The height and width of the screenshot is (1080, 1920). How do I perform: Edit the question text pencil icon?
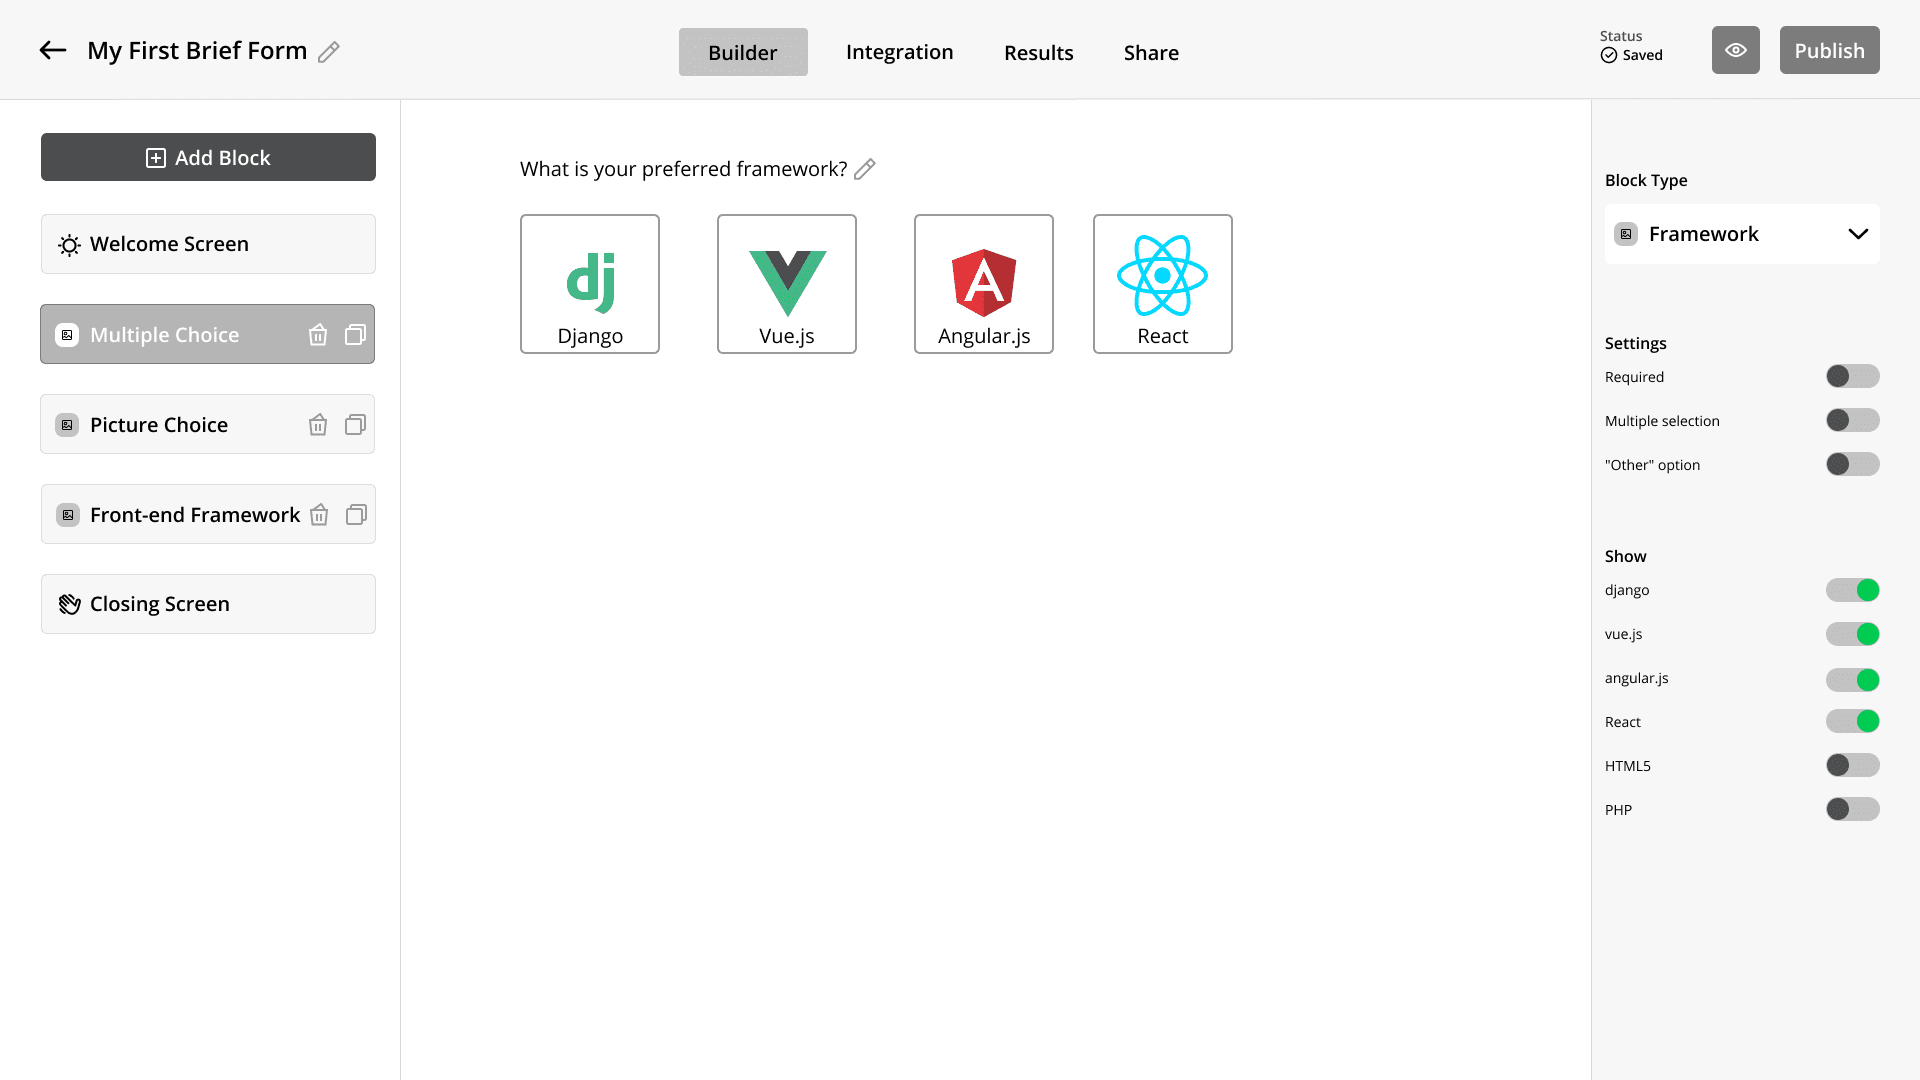pos(865,169)
